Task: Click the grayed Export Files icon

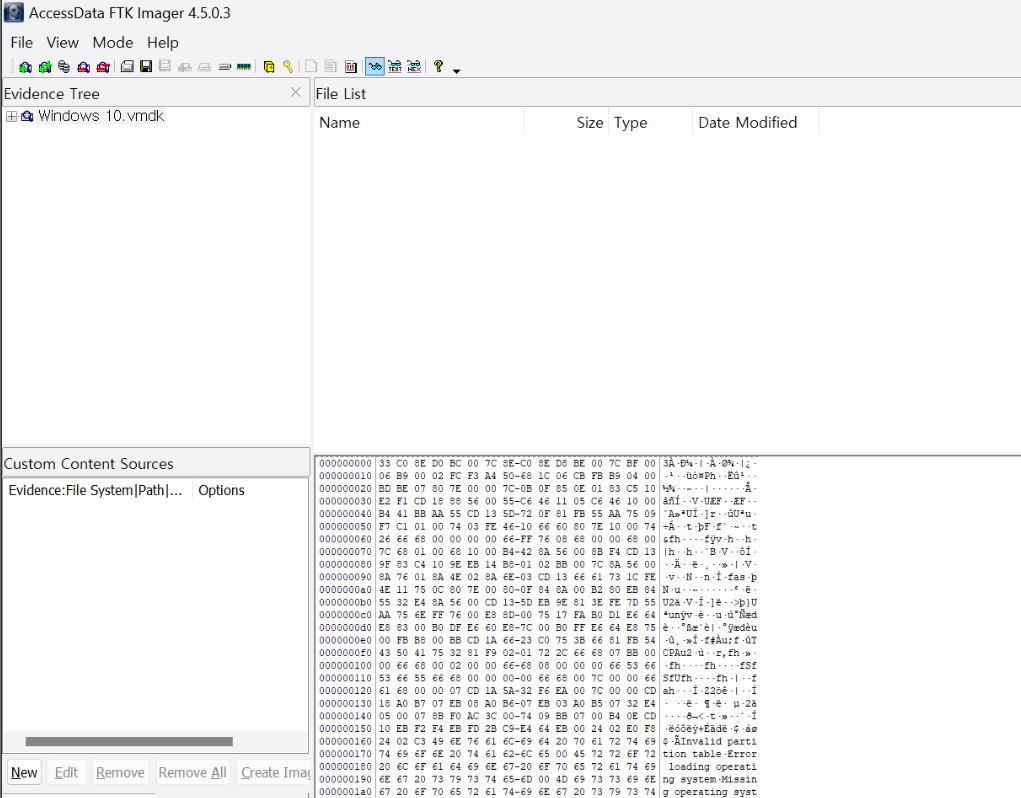Action: (311, 66)
